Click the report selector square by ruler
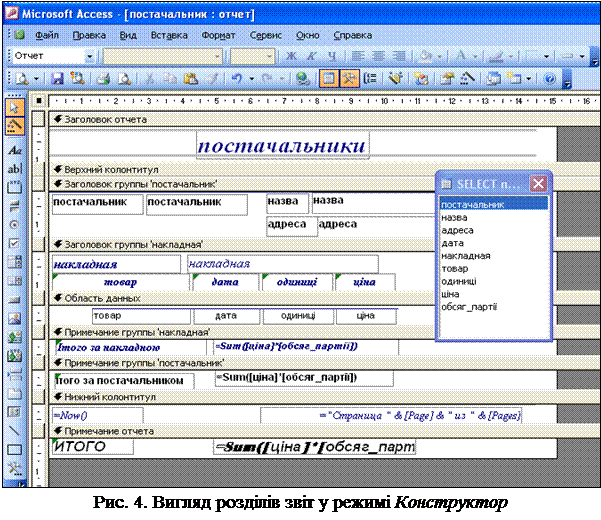Screen dimensions: 601x520 (39, 101)
